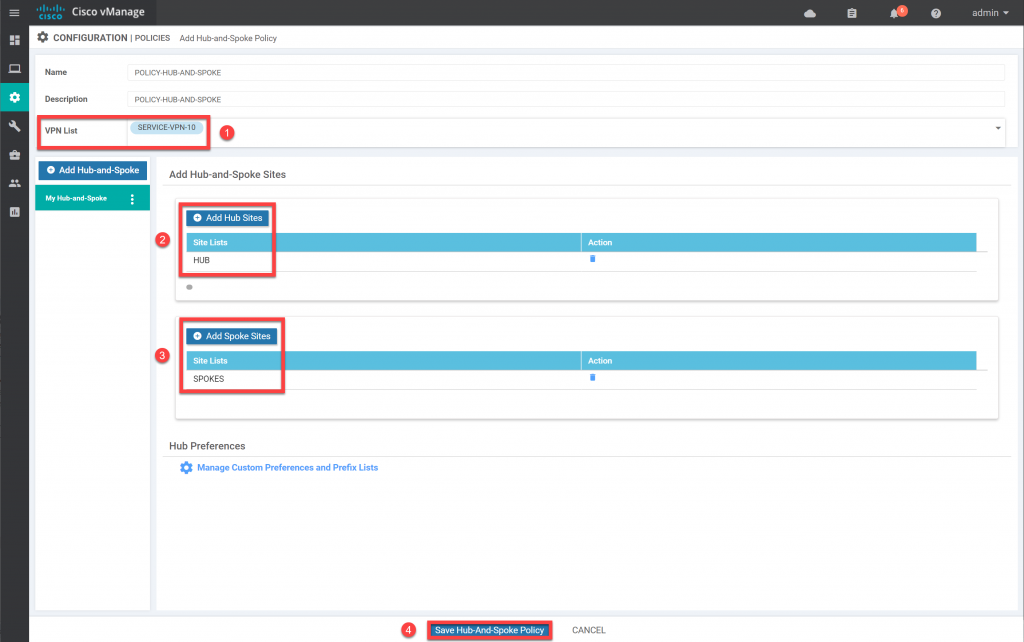
Task: Select the Monitor icon in the sidebar
Action: pos(14,68)
